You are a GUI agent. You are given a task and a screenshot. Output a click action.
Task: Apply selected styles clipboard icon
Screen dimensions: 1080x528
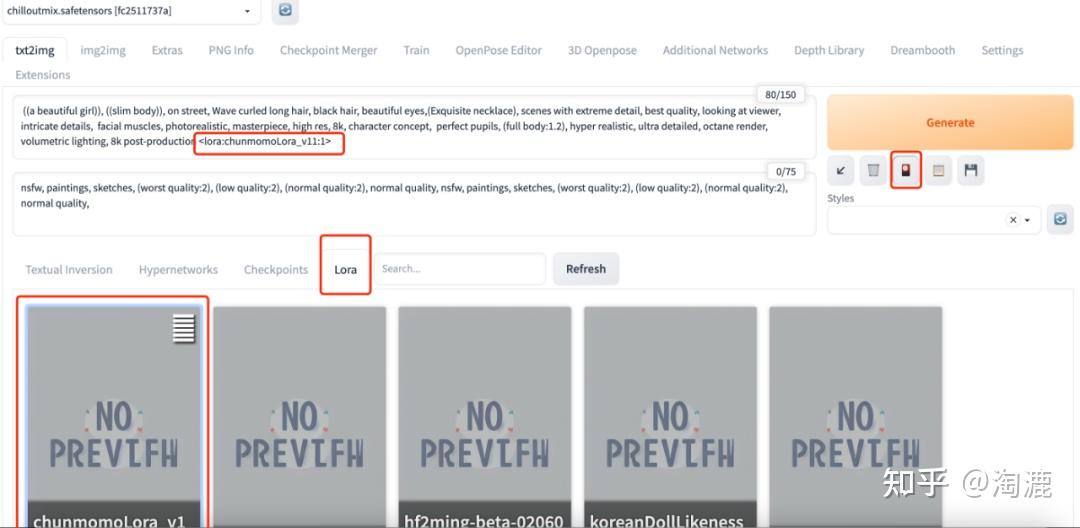tap(938, 170)
